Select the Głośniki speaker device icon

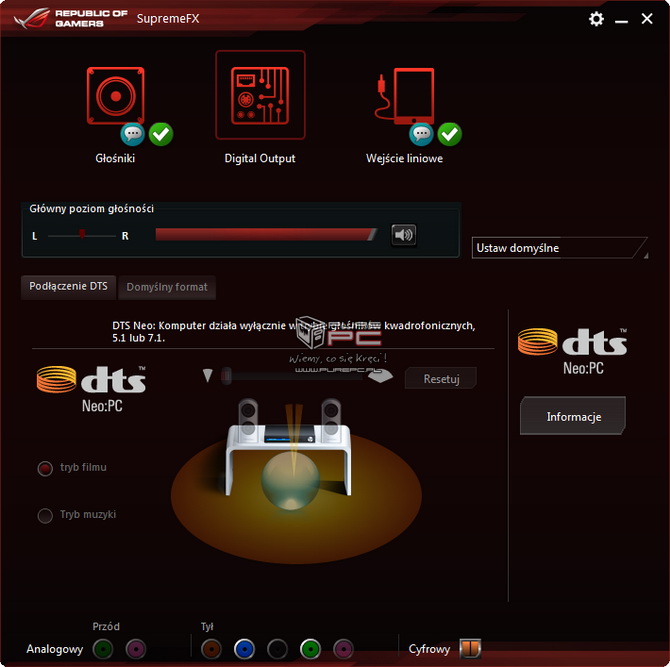point(115,96)
